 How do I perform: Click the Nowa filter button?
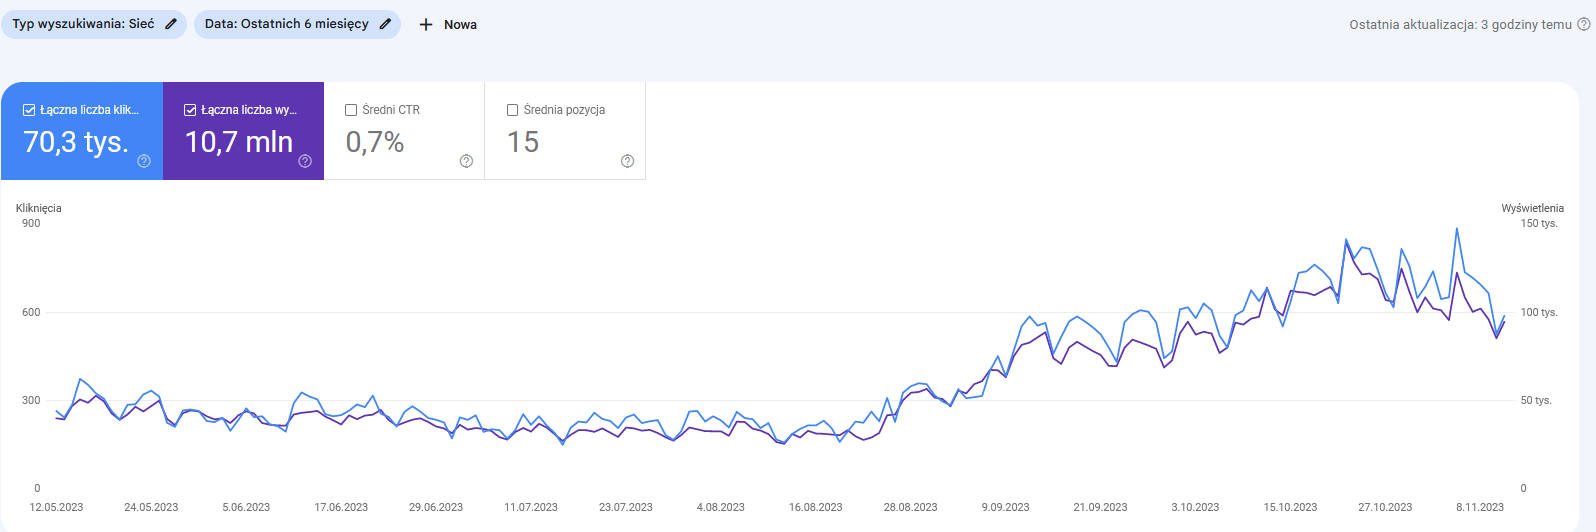coord(460,25)
